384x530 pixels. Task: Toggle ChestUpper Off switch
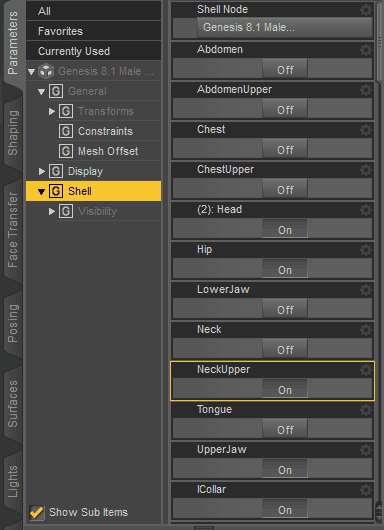(x=285, y=189)
